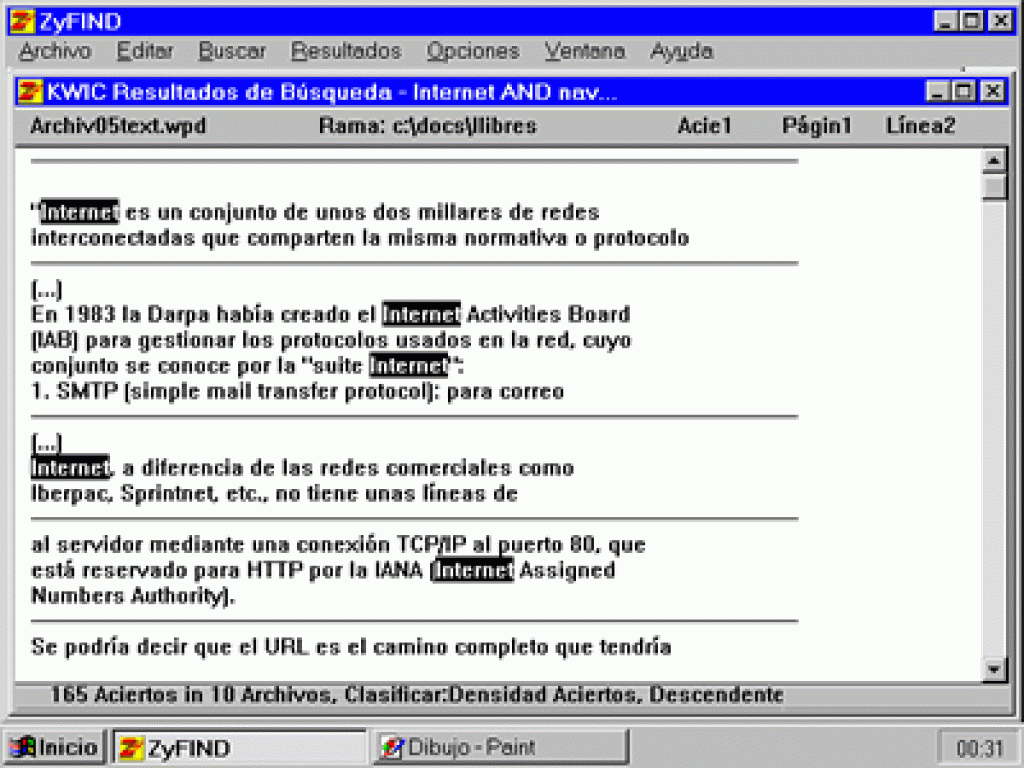
Task: Click highlighted Internet hit before Activities Board
Action: click(421, 315)
